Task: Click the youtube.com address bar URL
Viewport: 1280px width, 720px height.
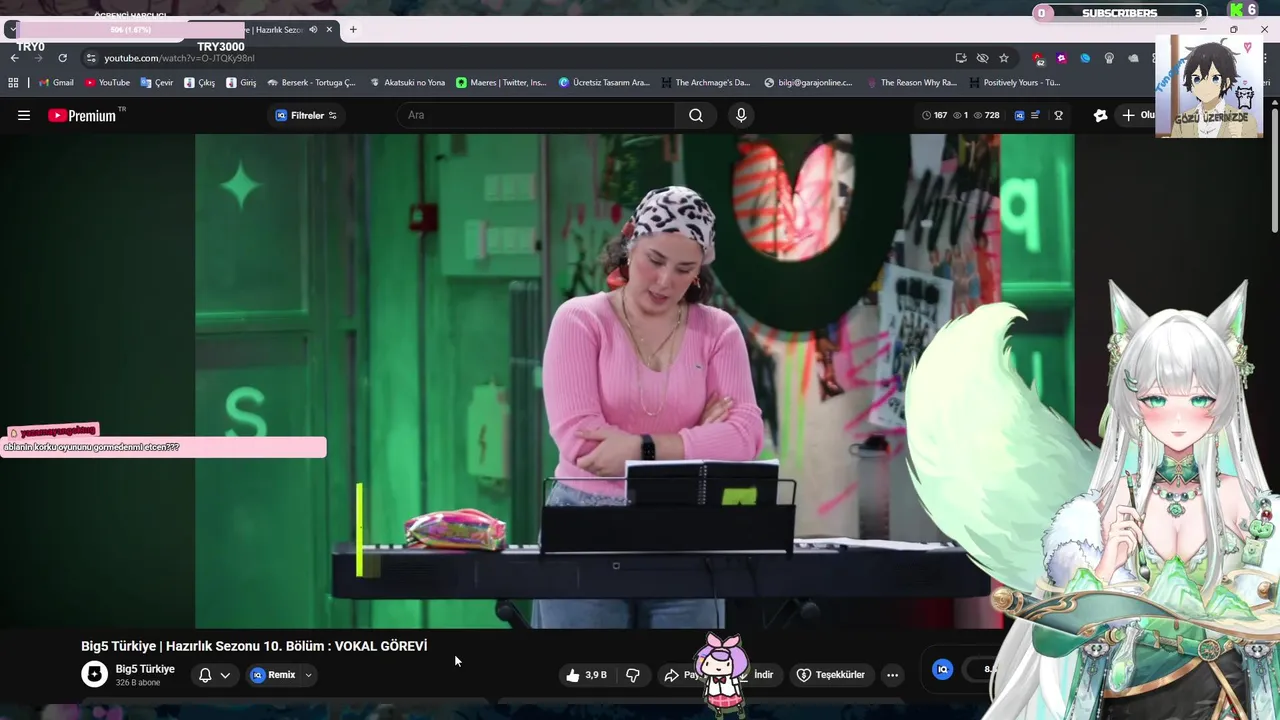Action: 179,58
